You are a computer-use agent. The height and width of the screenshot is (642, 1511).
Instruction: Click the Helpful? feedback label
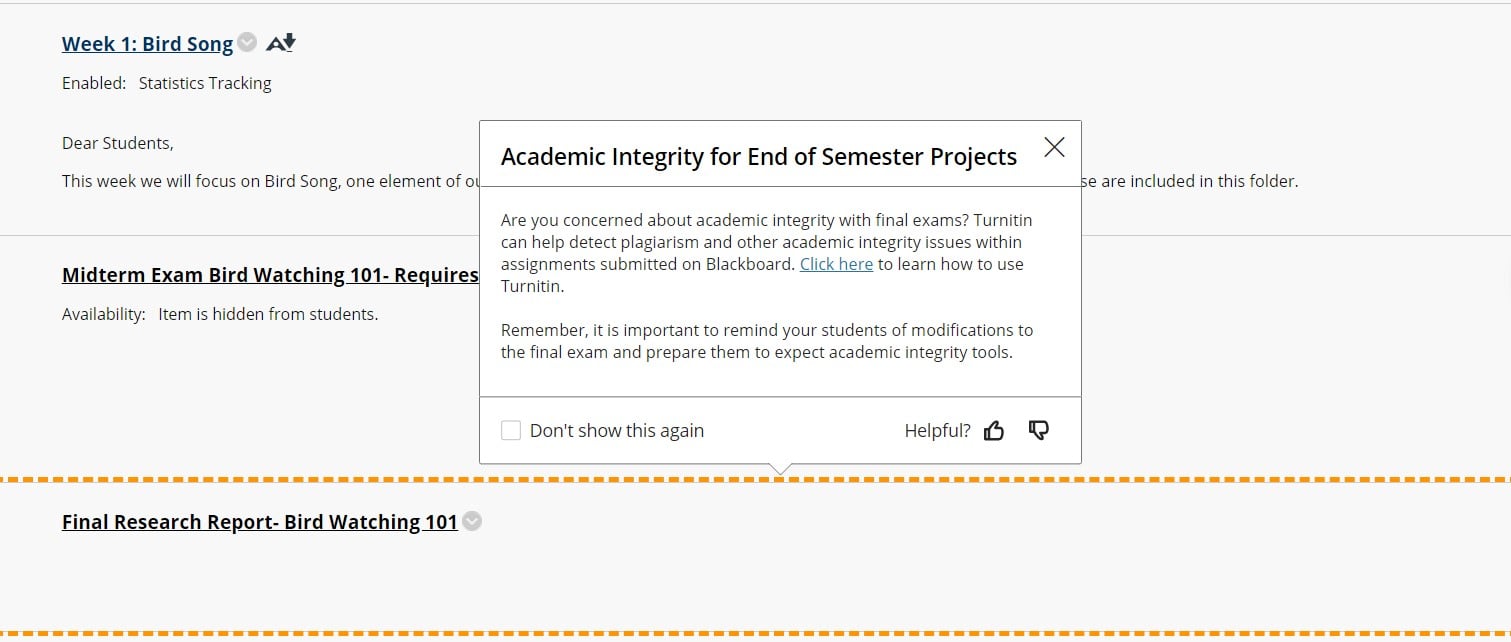938,430
